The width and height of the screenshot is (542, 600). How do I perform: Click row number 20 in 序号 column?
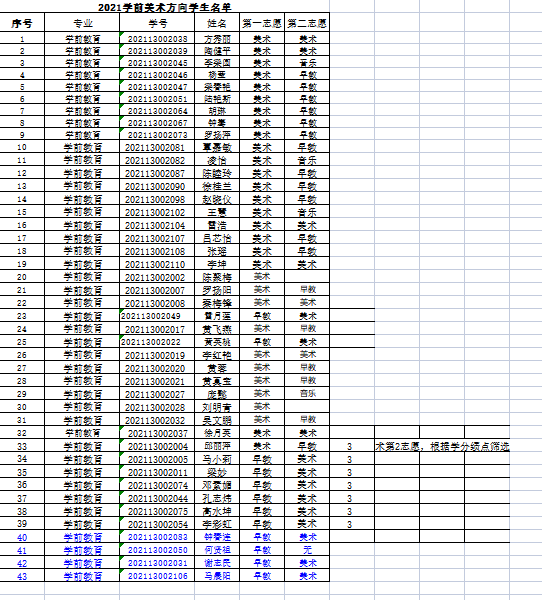(22, 277)
